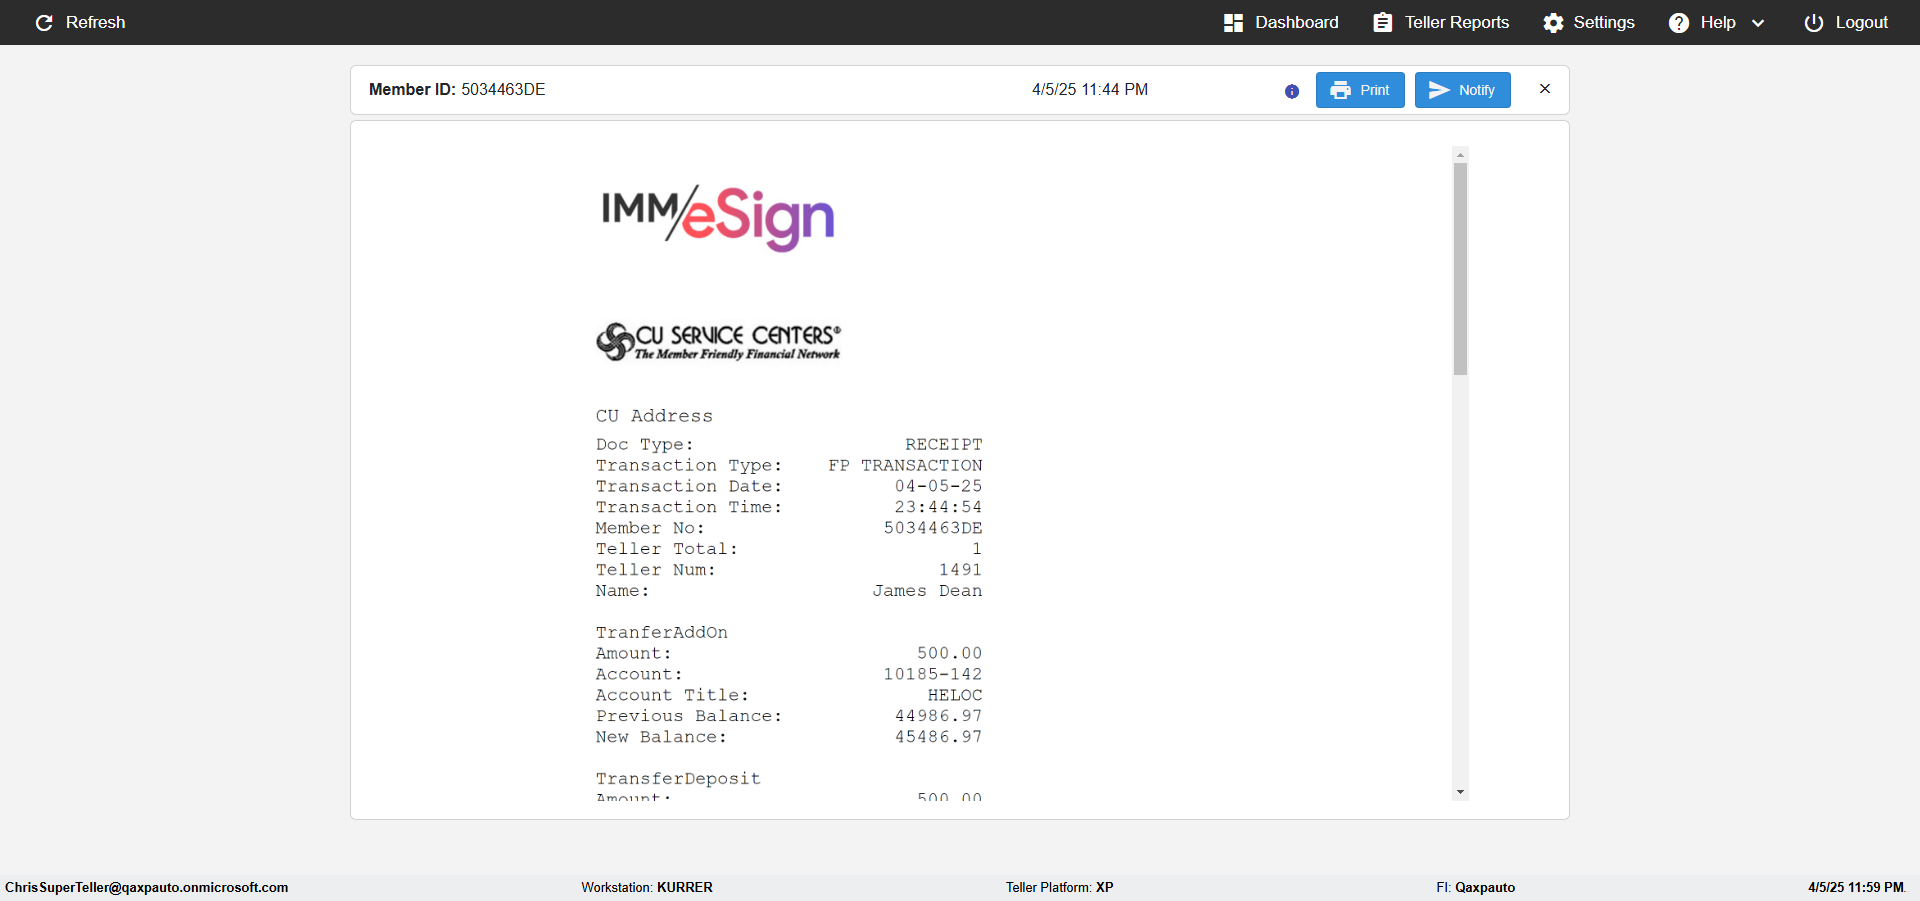This screenshot has height=901, width=1920.
Task: Click the Help question mark icon
Action: point(1679,23)
